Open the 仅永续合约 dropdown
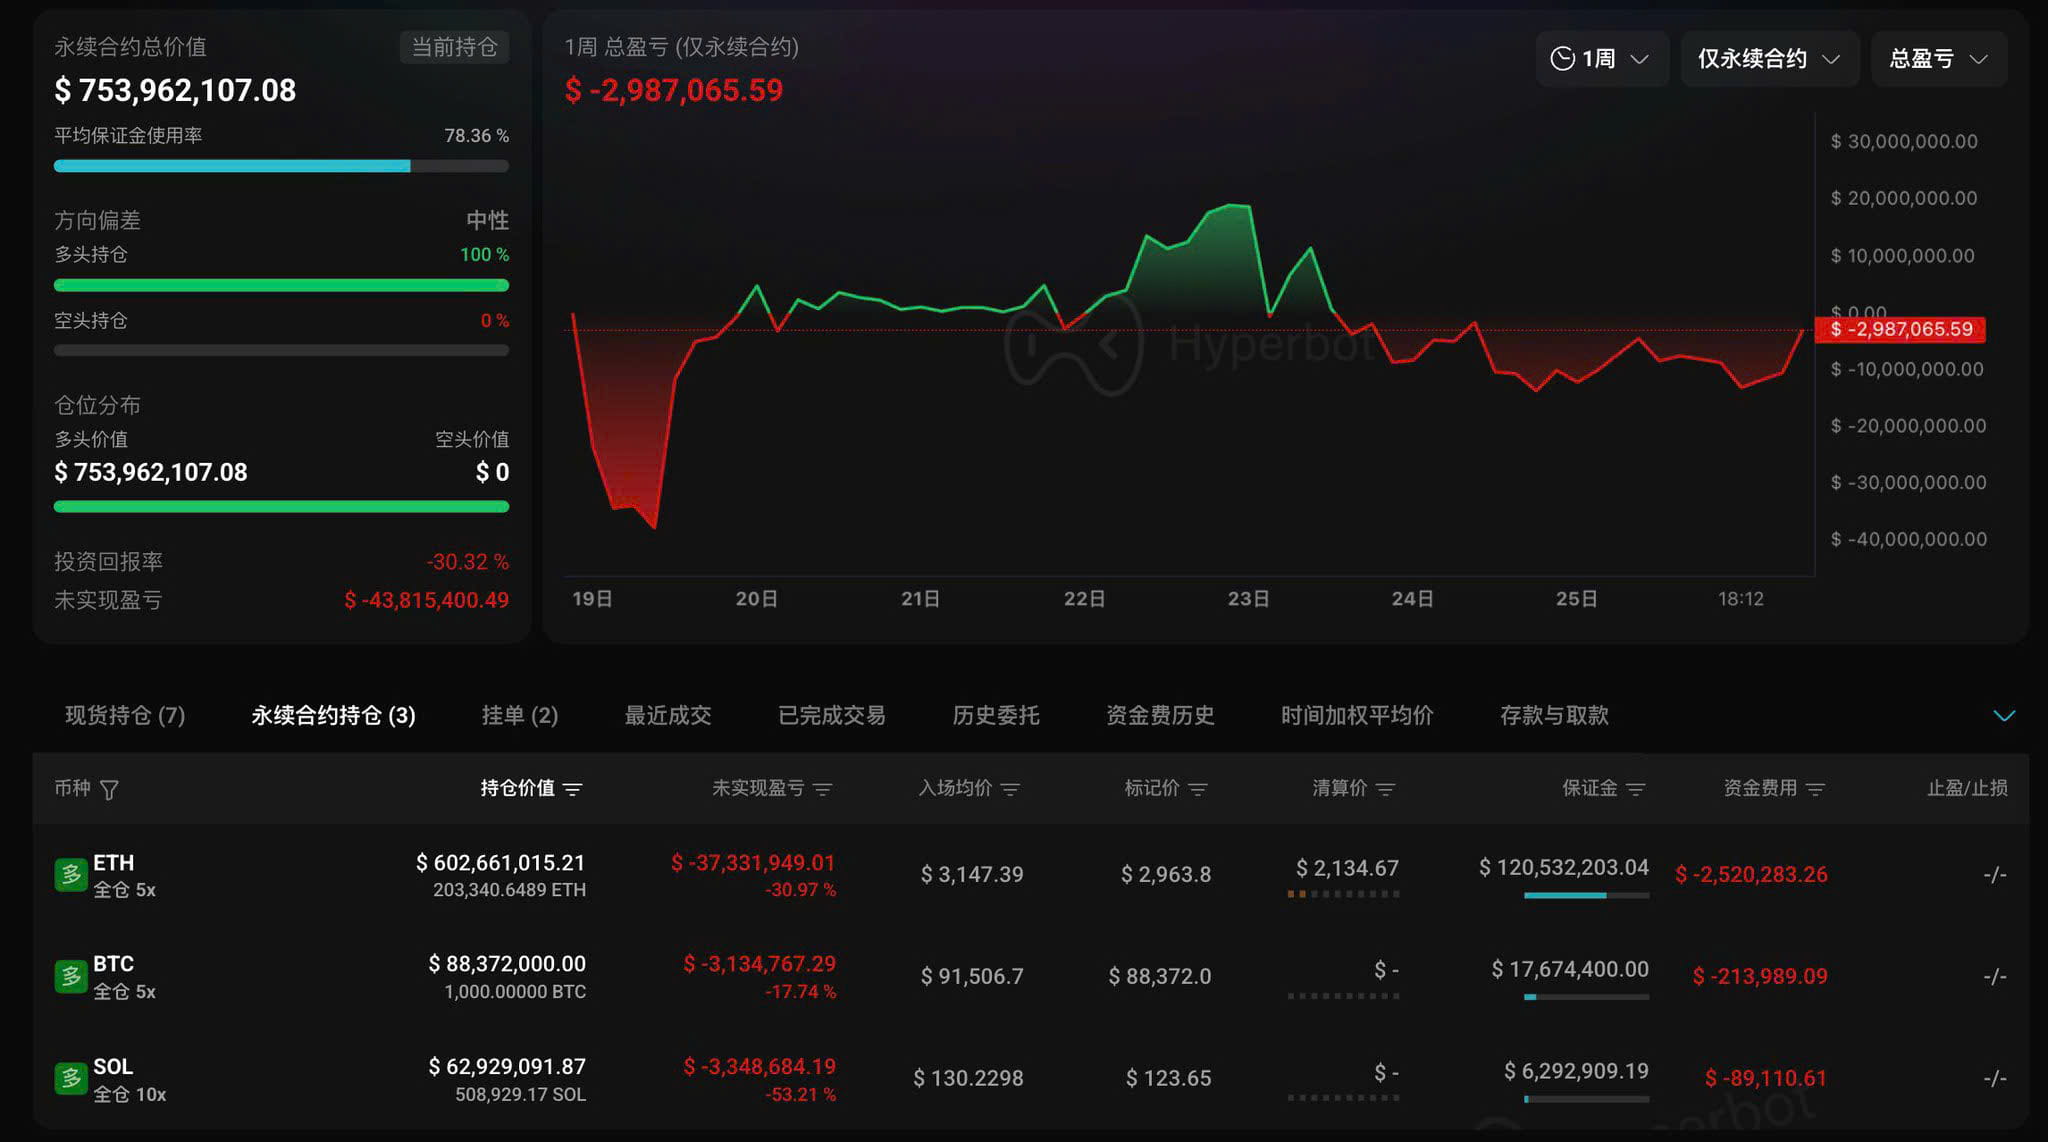 coord(1768,59)
